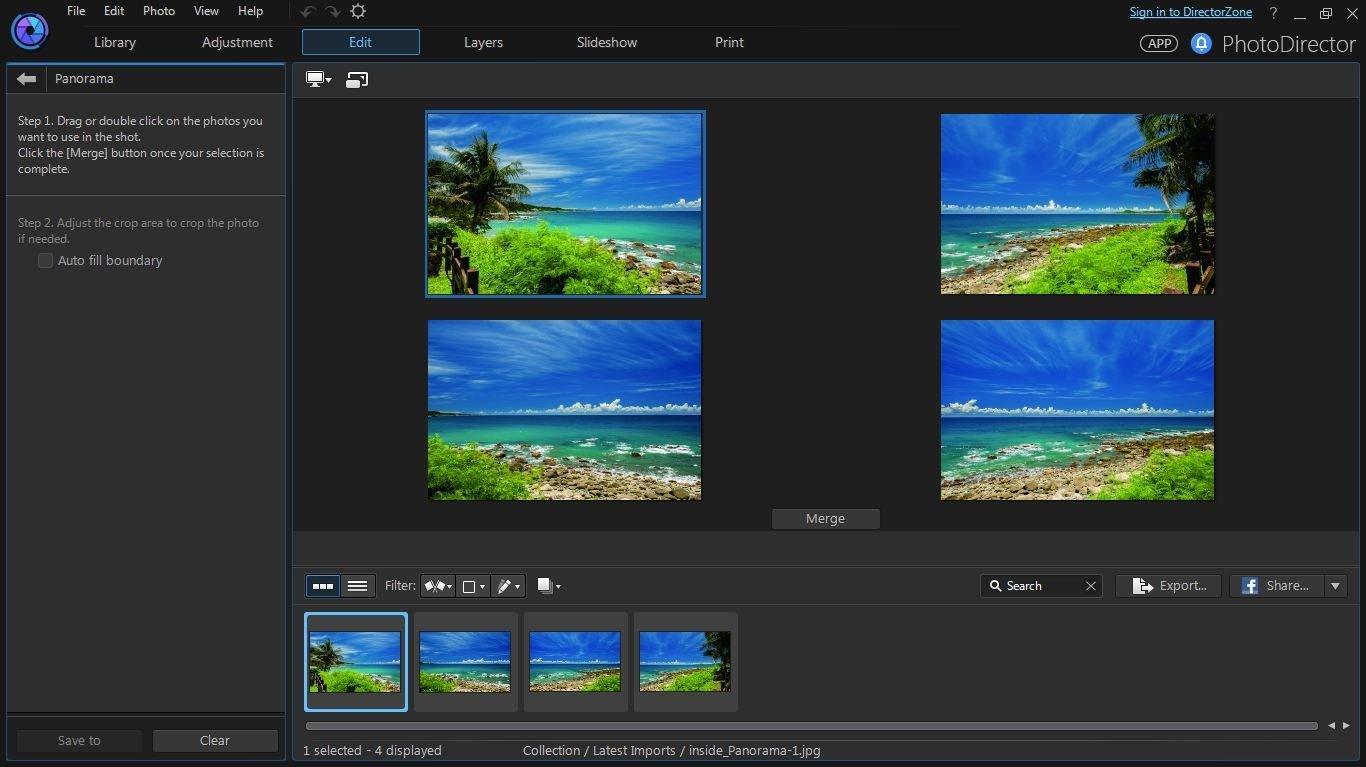Click the Merge button
This screenshot has width=1366, height=767.
pyautogui.click(x=825, y=518)
